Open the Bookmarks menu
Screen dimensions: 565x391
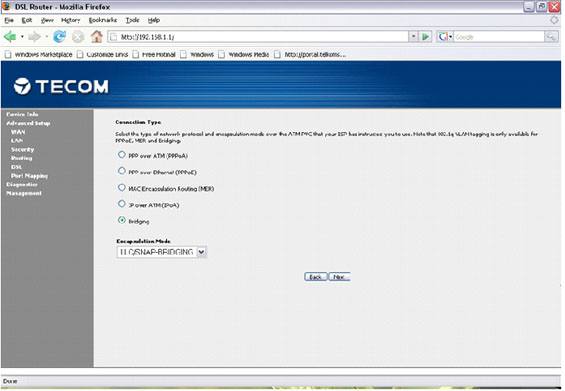(103, 20)
